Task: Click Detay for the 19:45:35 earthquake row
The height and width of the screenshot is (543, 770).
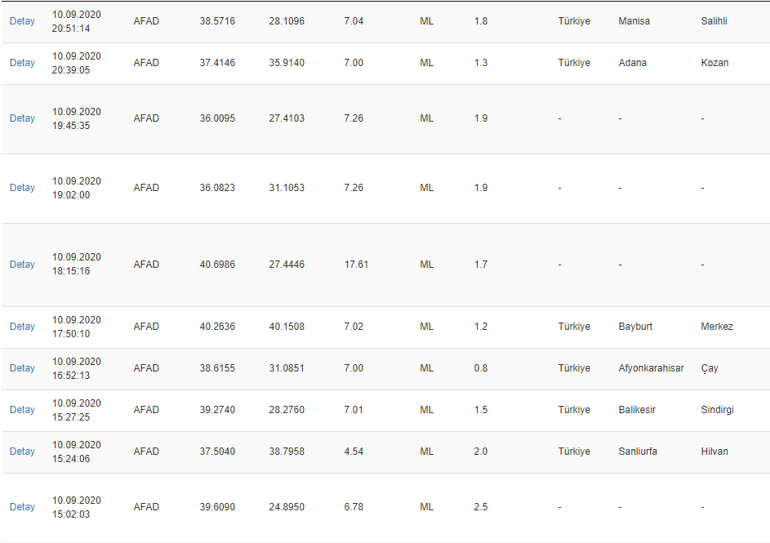Action: click(x=22, y=118)
